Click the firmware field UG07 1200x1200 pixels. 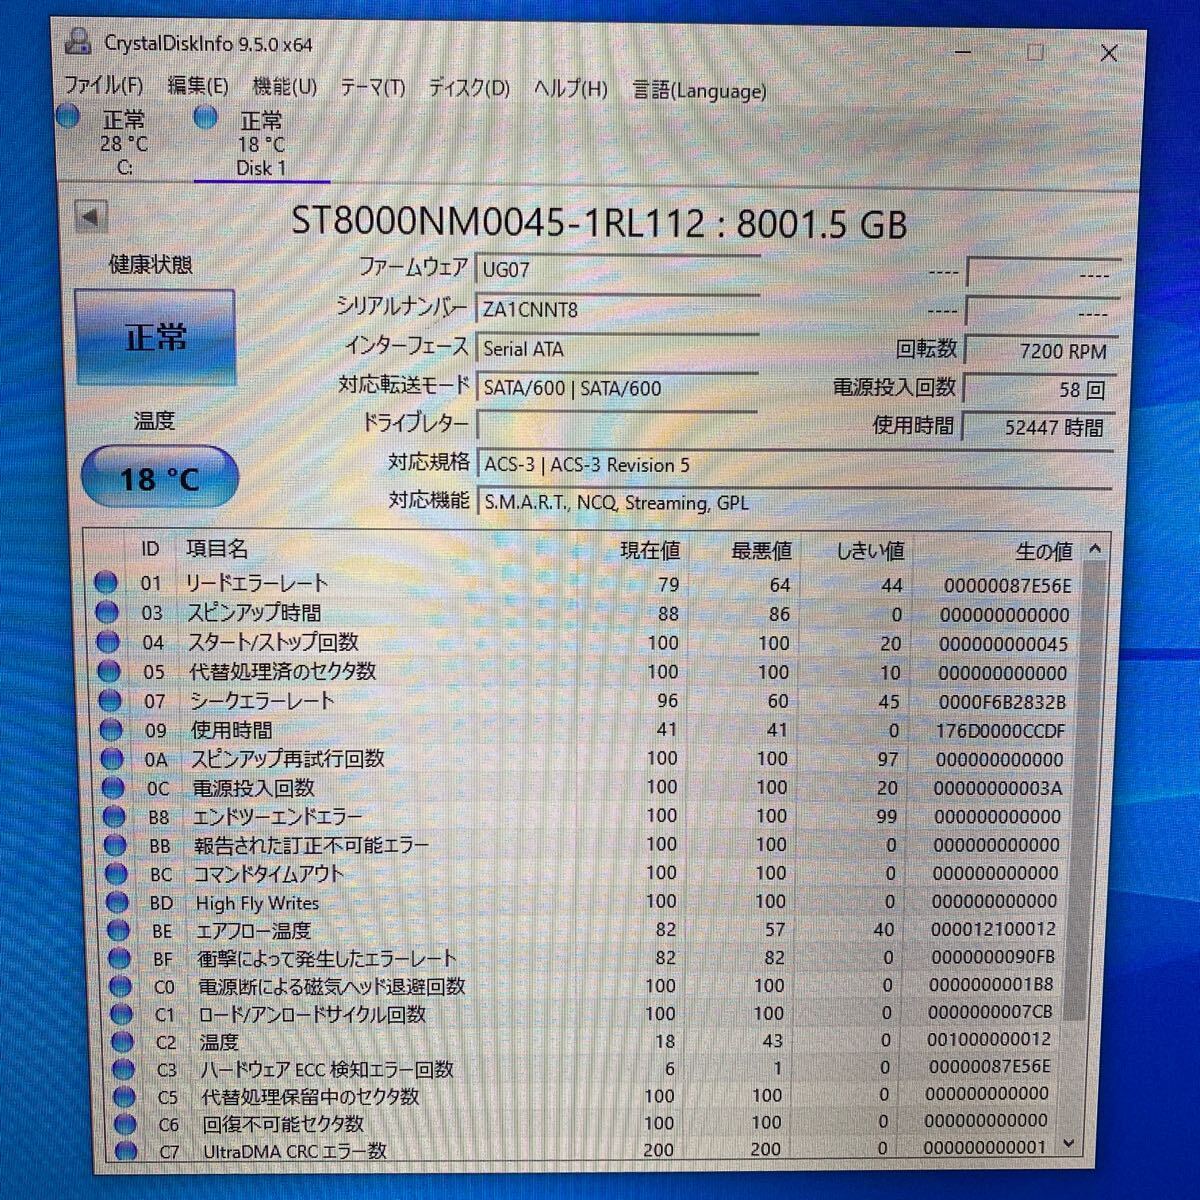(617, 270)
